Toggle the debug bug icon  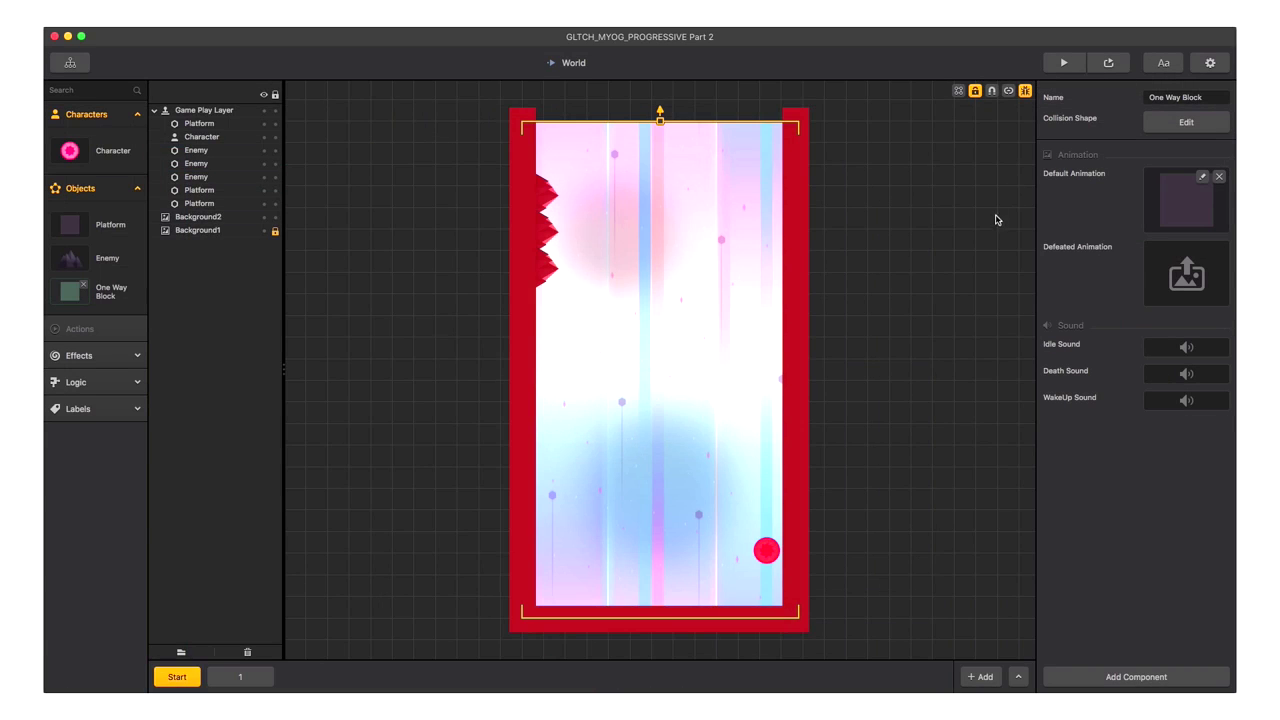coord(1025,91)
